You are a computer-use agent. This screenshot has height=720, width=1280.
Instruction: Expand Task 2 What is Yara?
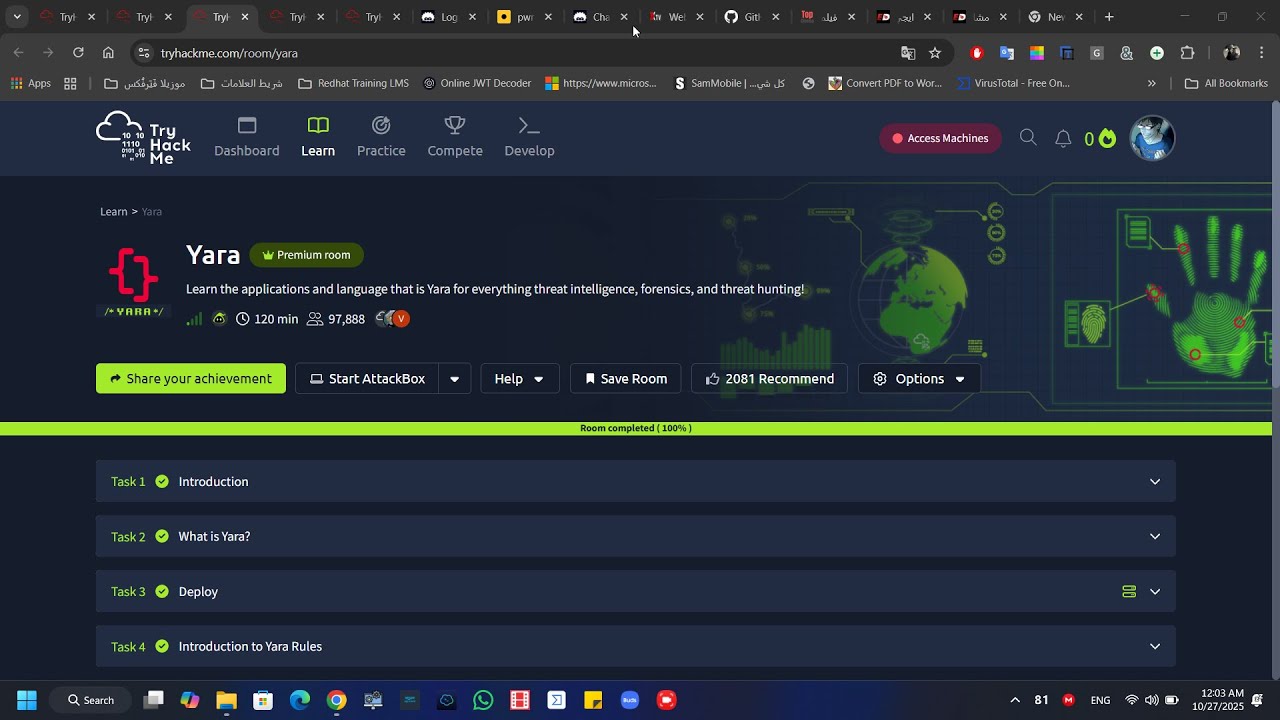click(x=636, y=537)
